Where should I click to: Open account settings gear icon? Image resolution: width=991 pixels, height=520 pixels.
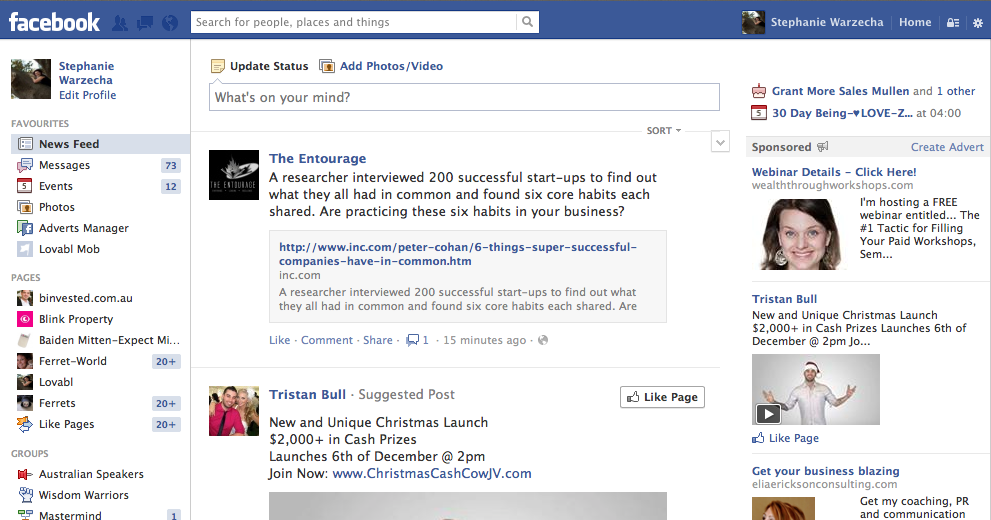pyautogui.click(x=978, y=23)
